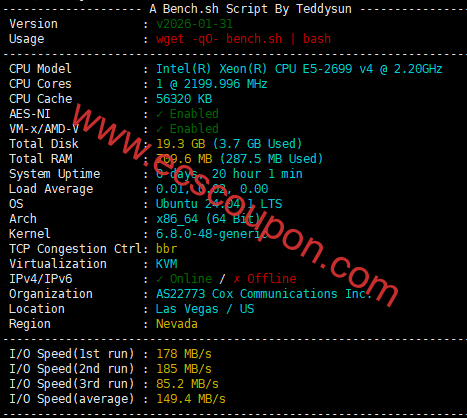Select the CPU model Intel Xeon E5-2699 text

299,69
